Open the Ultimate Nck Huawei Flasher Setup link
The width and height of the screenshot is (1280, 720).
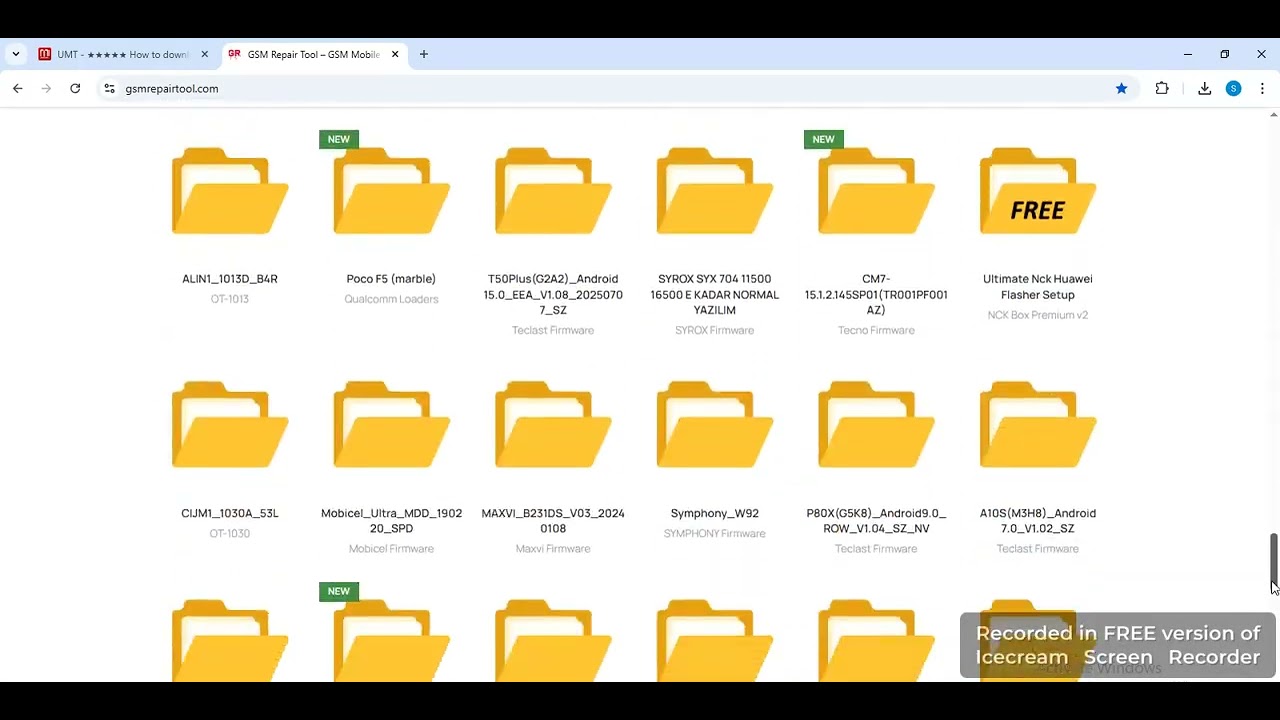pos(1038,287)
